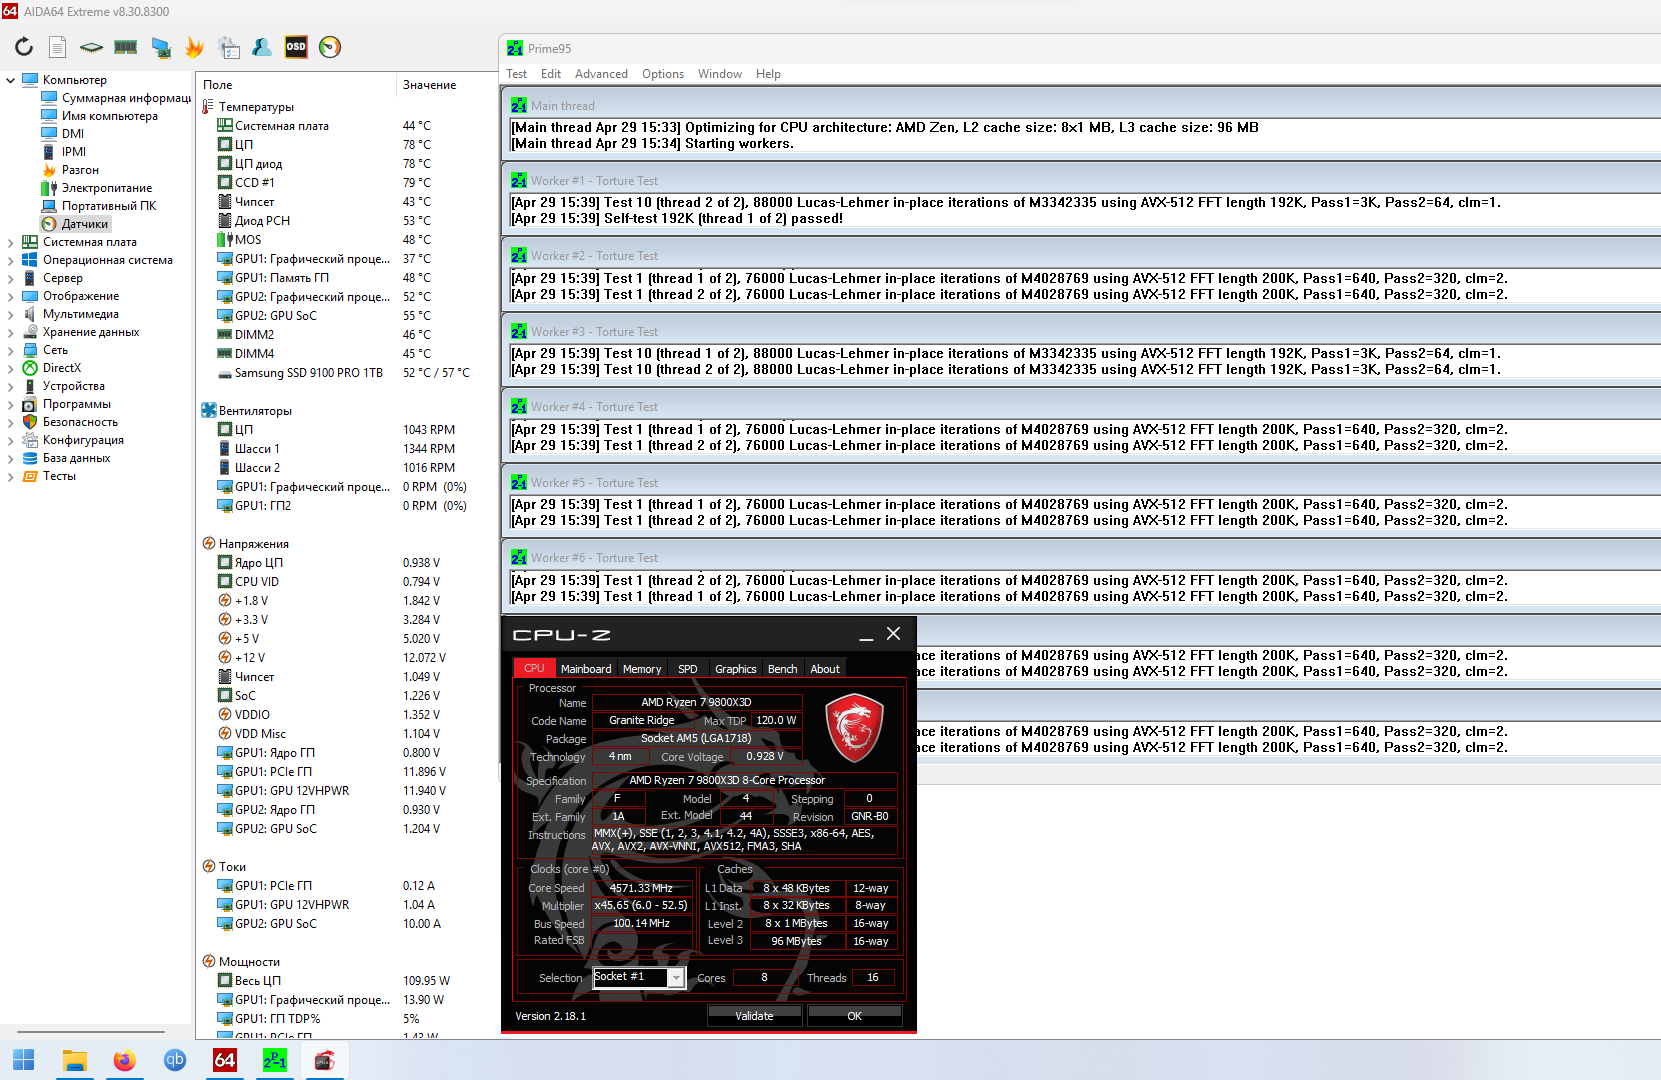The width and height of the screenshot is (1661, 1080).
Task: Open the Report document icon in toolbar
Action: (x=58, y=47)
